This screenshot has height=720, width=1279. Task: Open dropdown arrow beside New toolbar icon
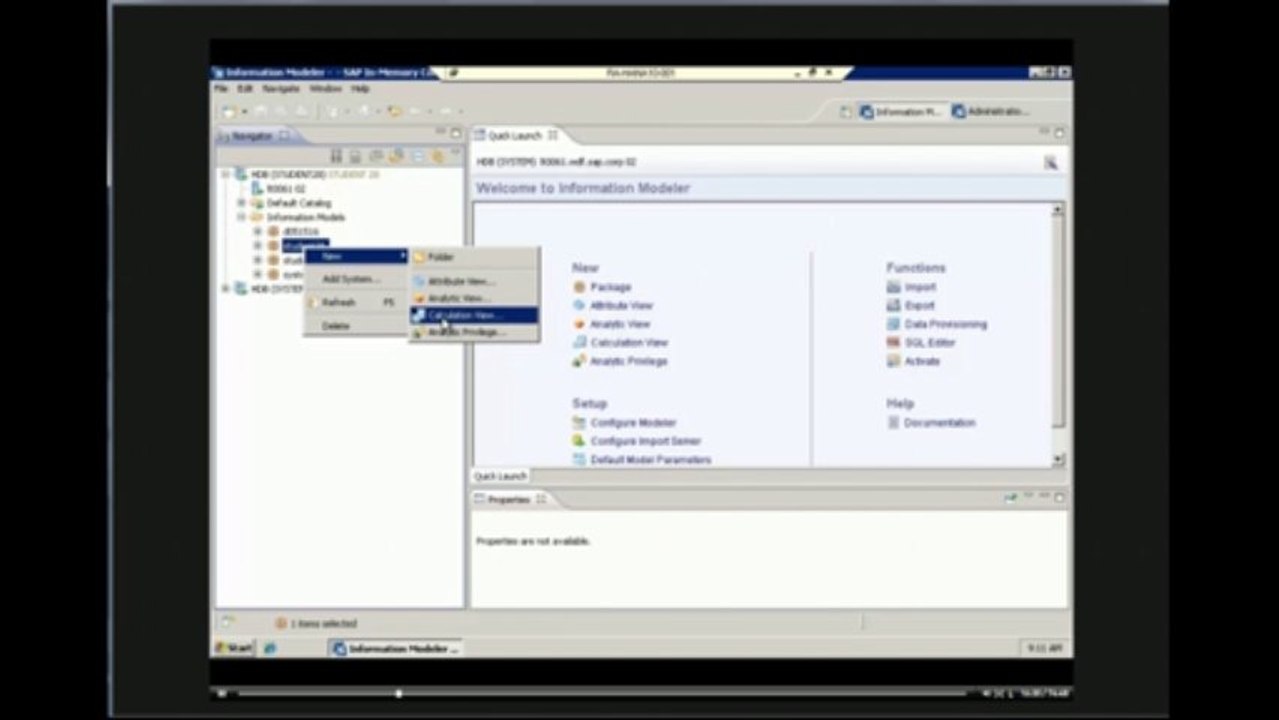tap(243, 112)
